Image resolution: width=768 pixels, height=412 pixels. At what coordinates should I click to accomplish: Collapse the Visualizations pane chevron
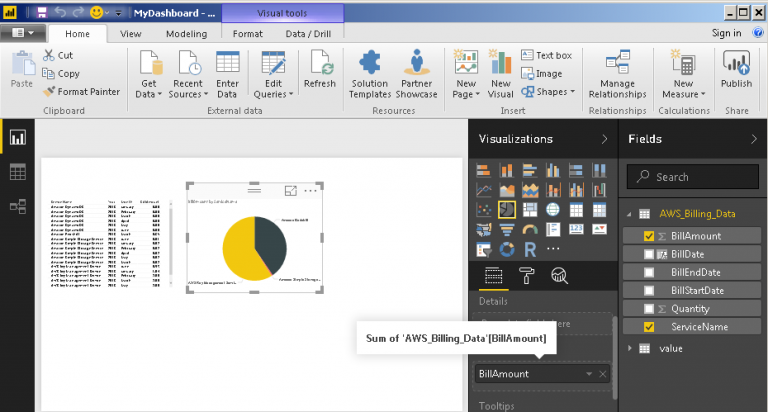(604, 139)
